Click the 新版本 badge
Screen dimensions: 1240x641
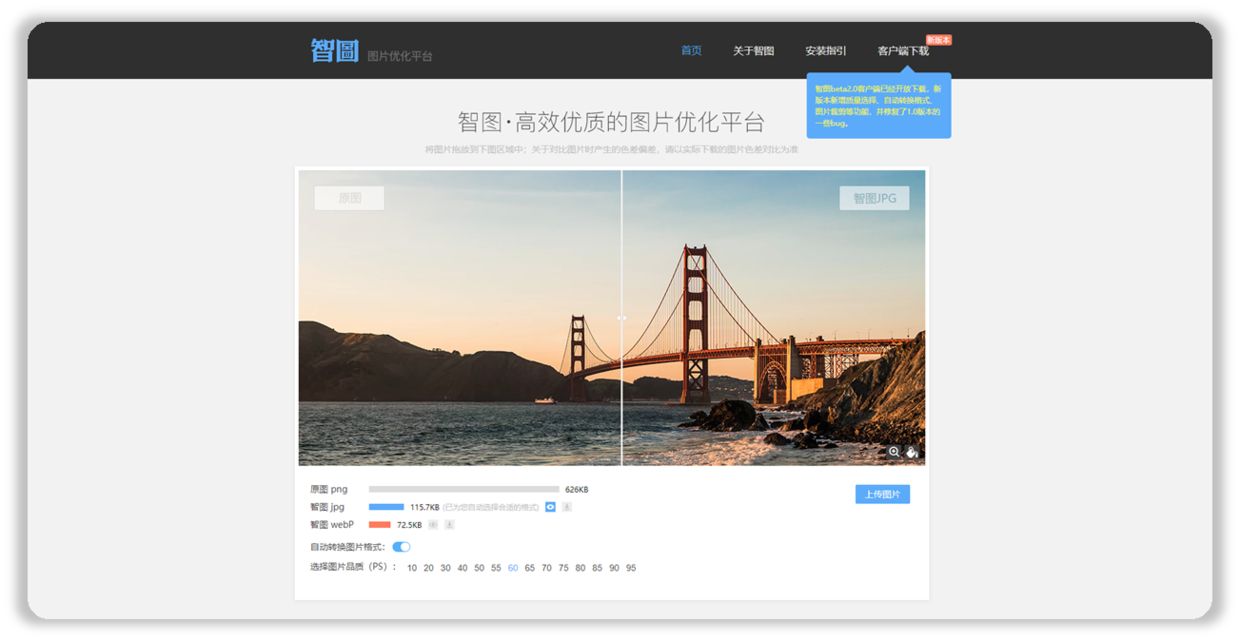pyautogui.click(x=939, y=40)
